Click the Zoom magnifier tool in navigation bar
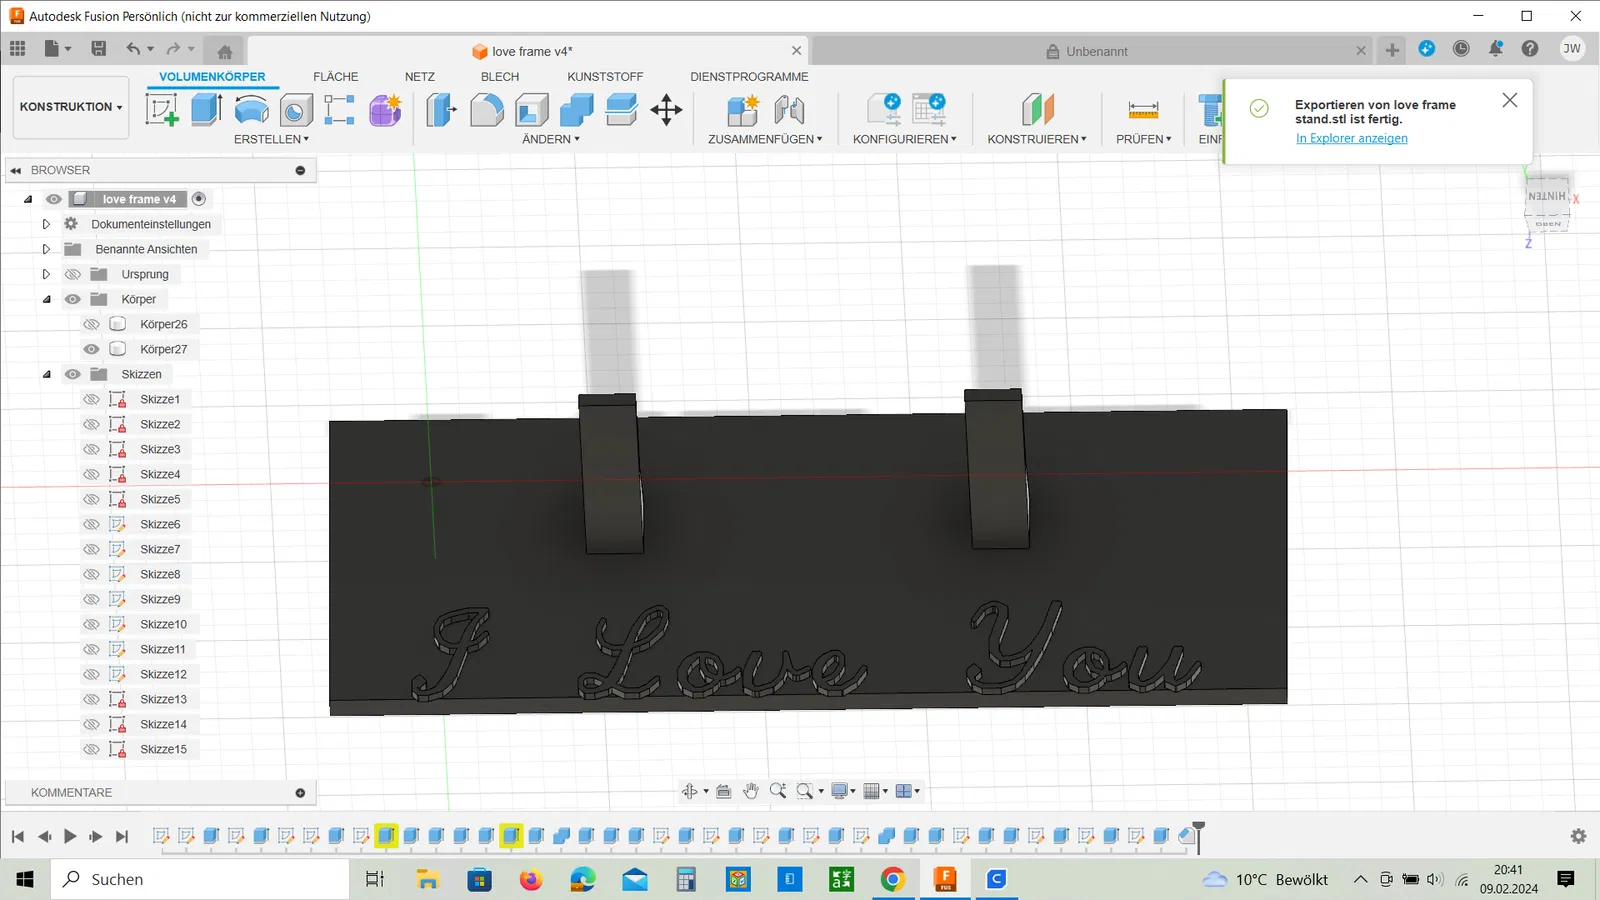Viewport: 1600px width, 900px height. [x=778, y=791]
